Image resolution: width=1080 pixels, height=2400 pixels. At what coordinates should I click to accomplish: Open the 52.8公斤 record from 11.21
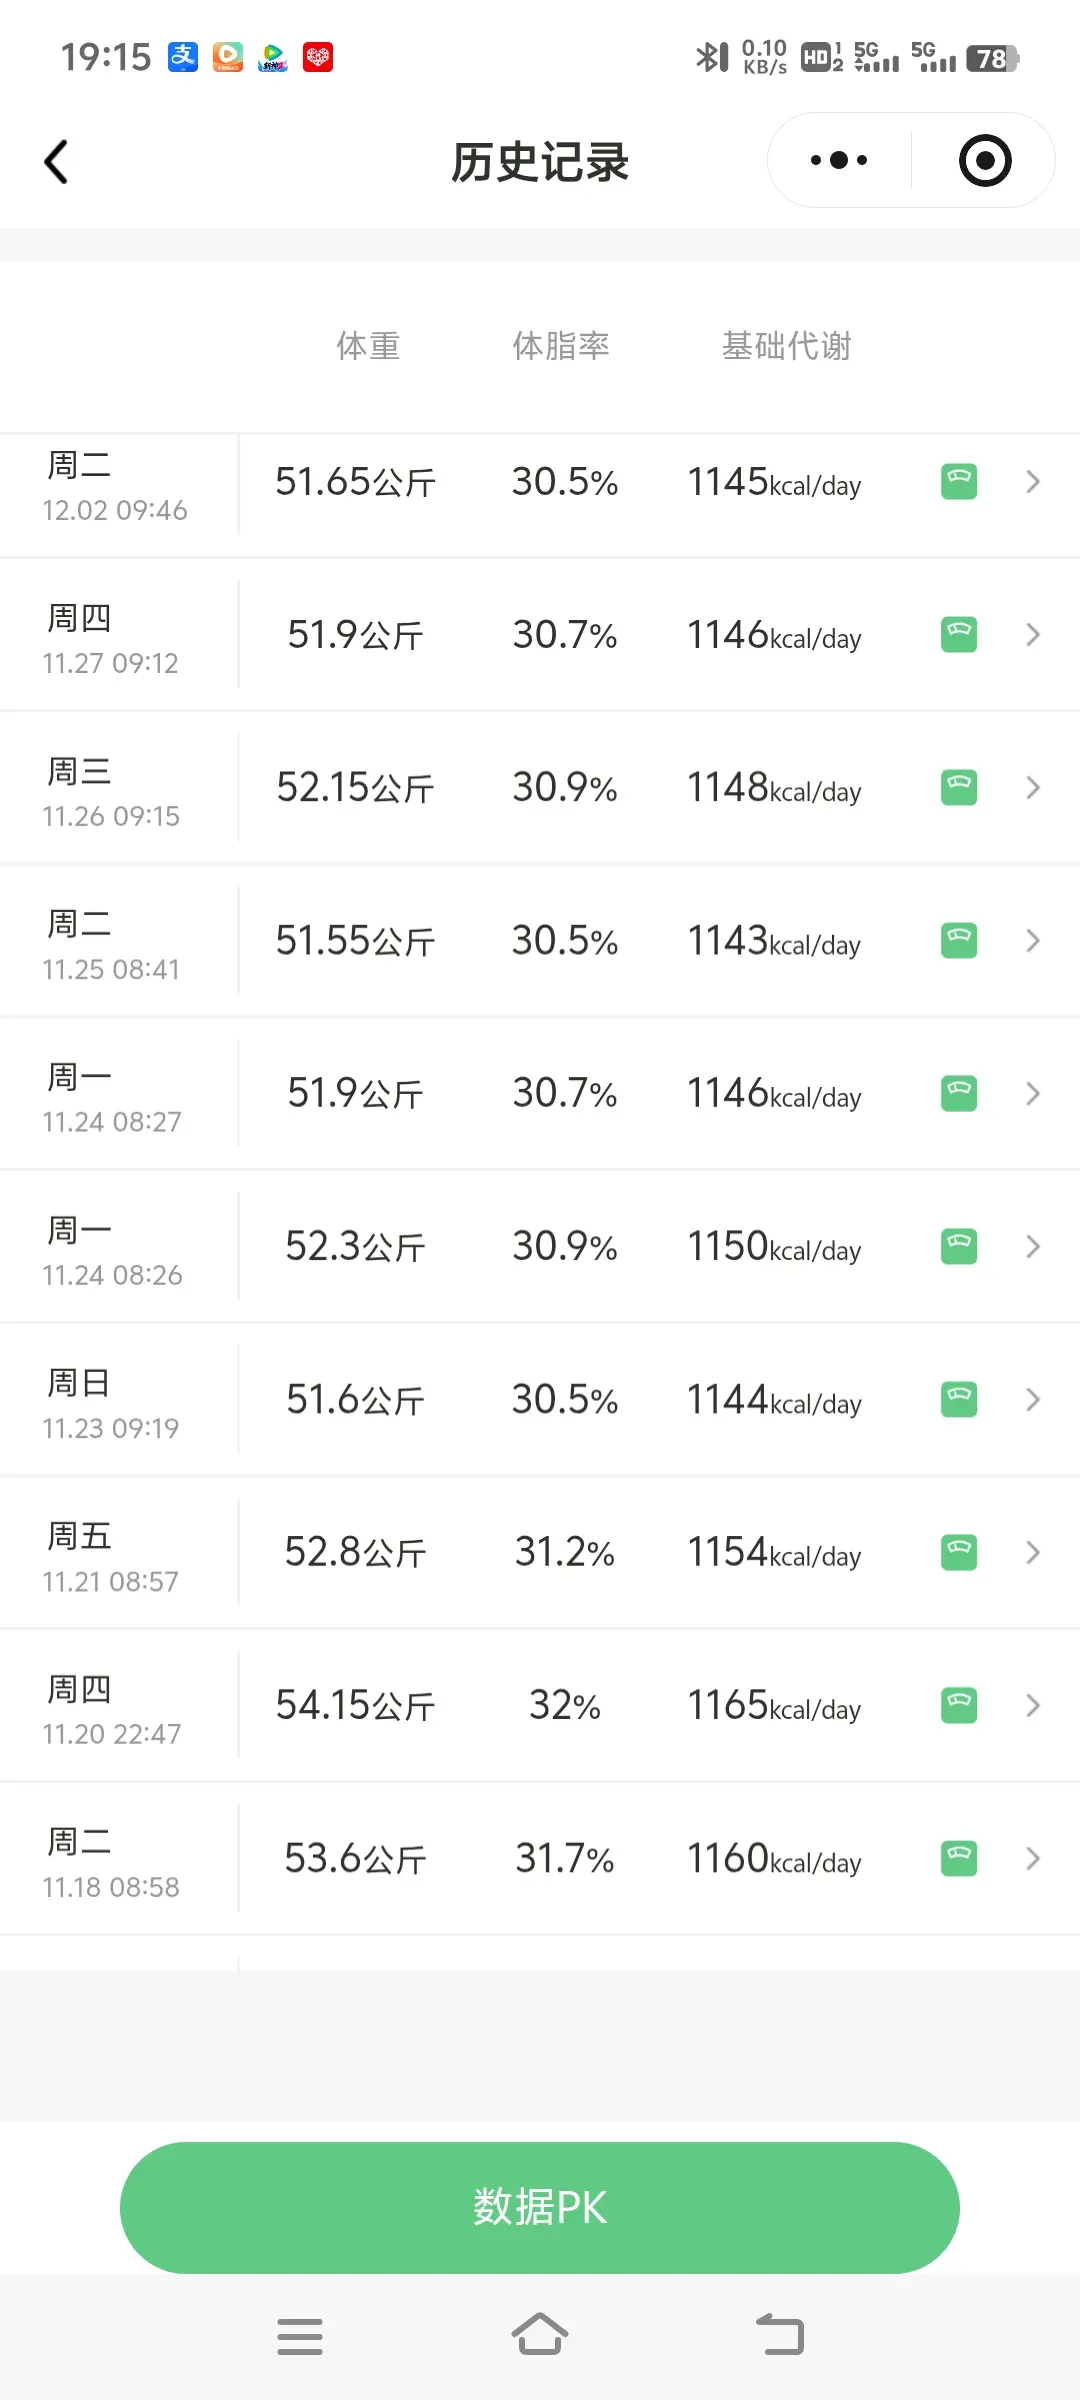tap(540, 1553)
